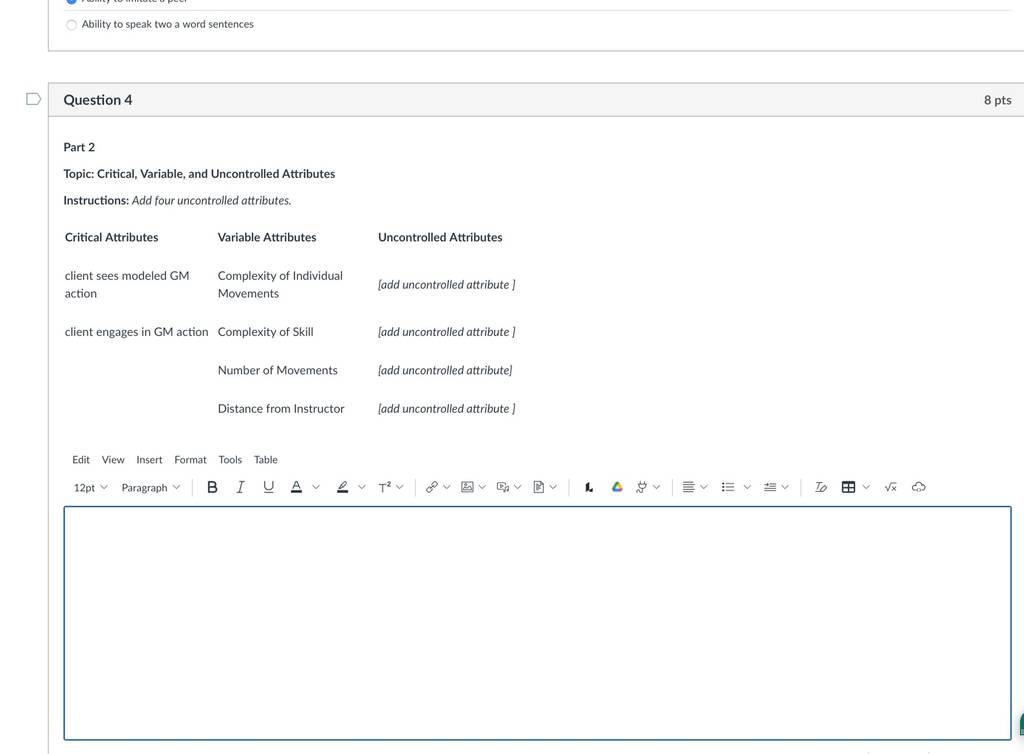1024x754 pixels.
Task: Apply italic formatting
Action: 240,487
